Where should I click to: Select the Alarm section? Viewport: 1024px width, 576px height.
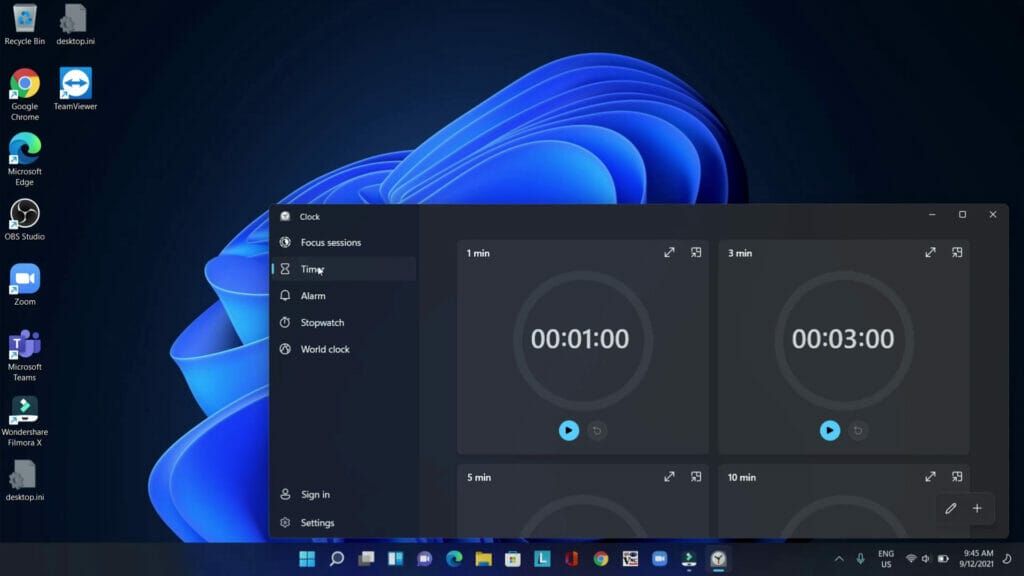point(313,295)
